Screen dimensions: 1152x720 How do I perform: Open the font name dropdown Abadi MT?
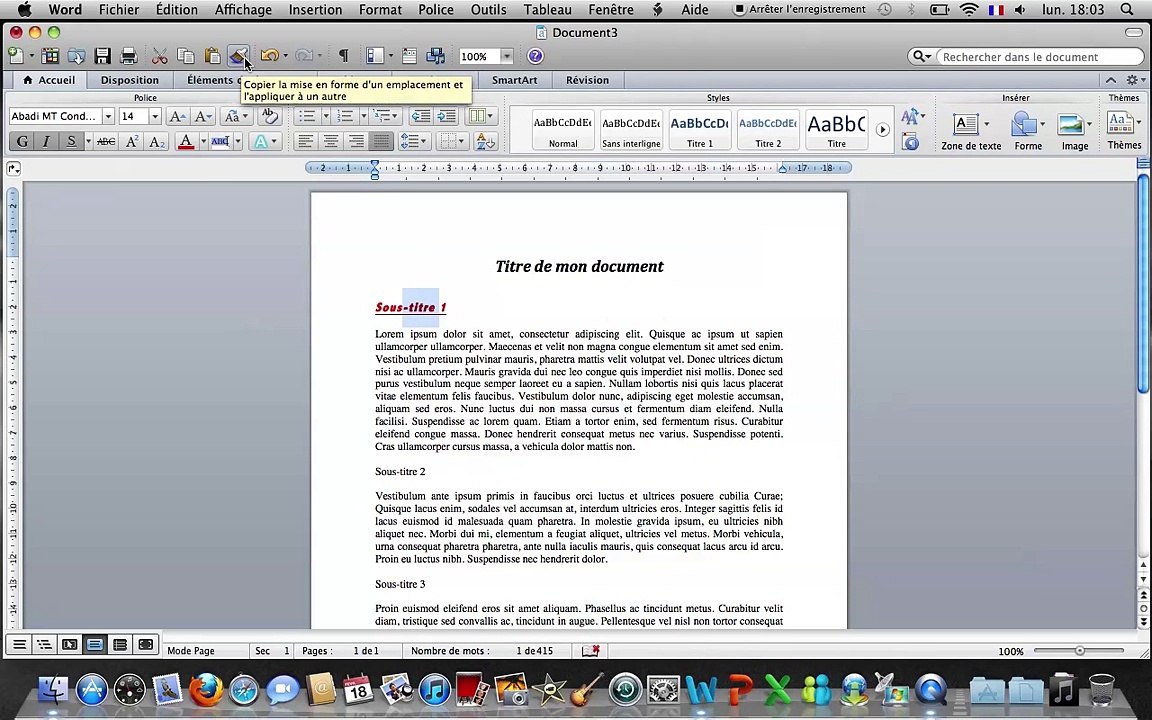pos(108,116)
